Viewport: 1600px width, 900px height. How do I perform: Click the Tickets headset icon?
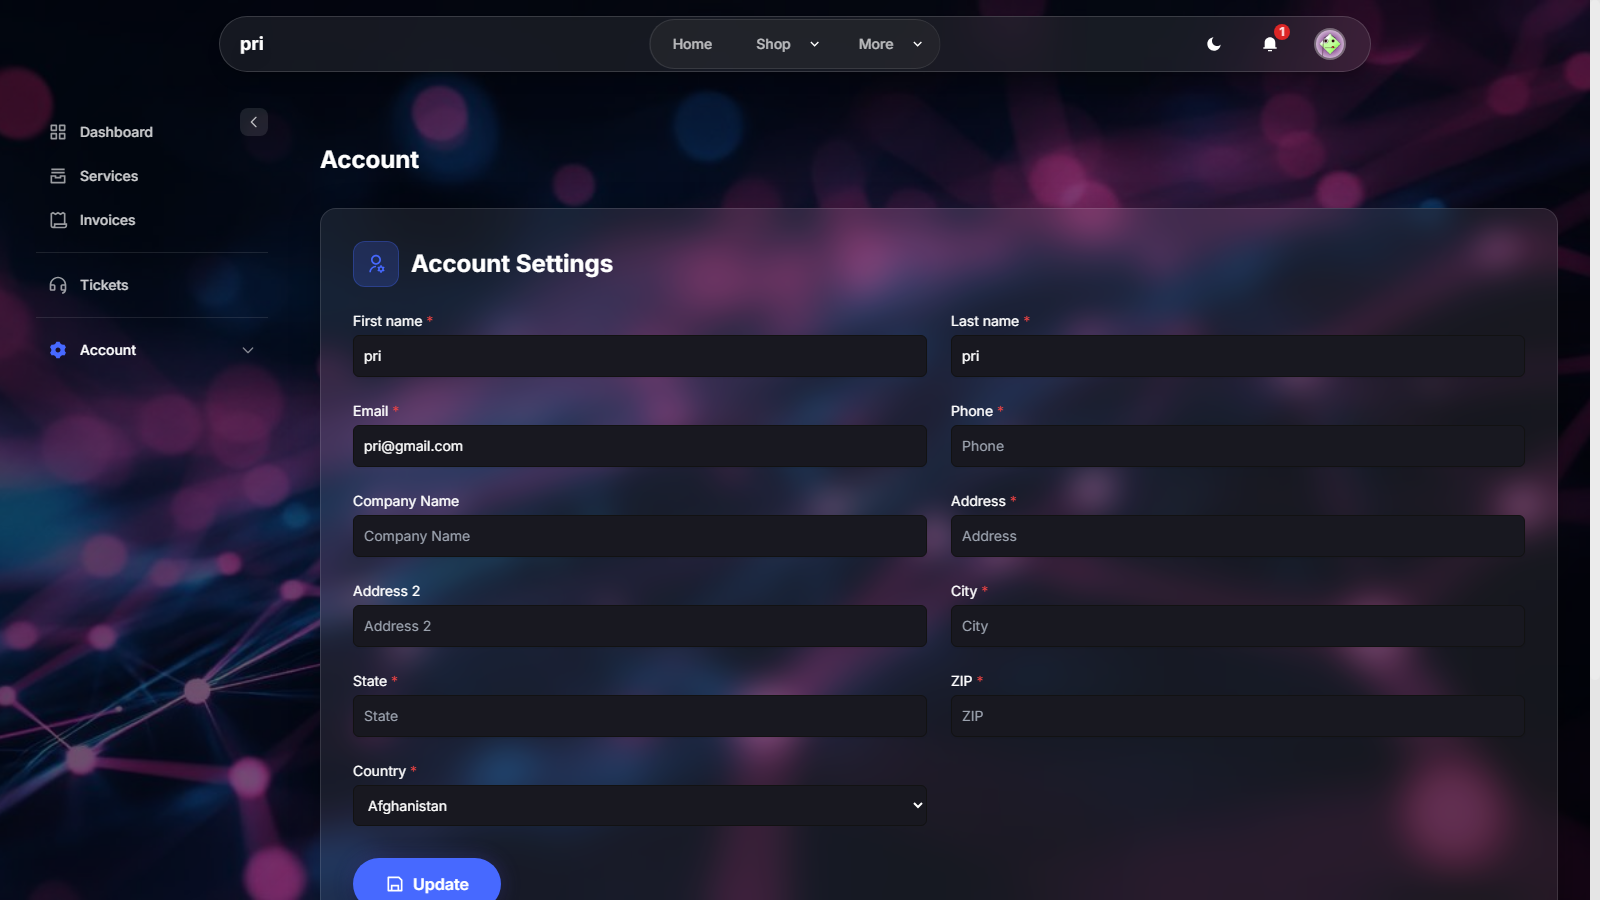click(58, 285)
